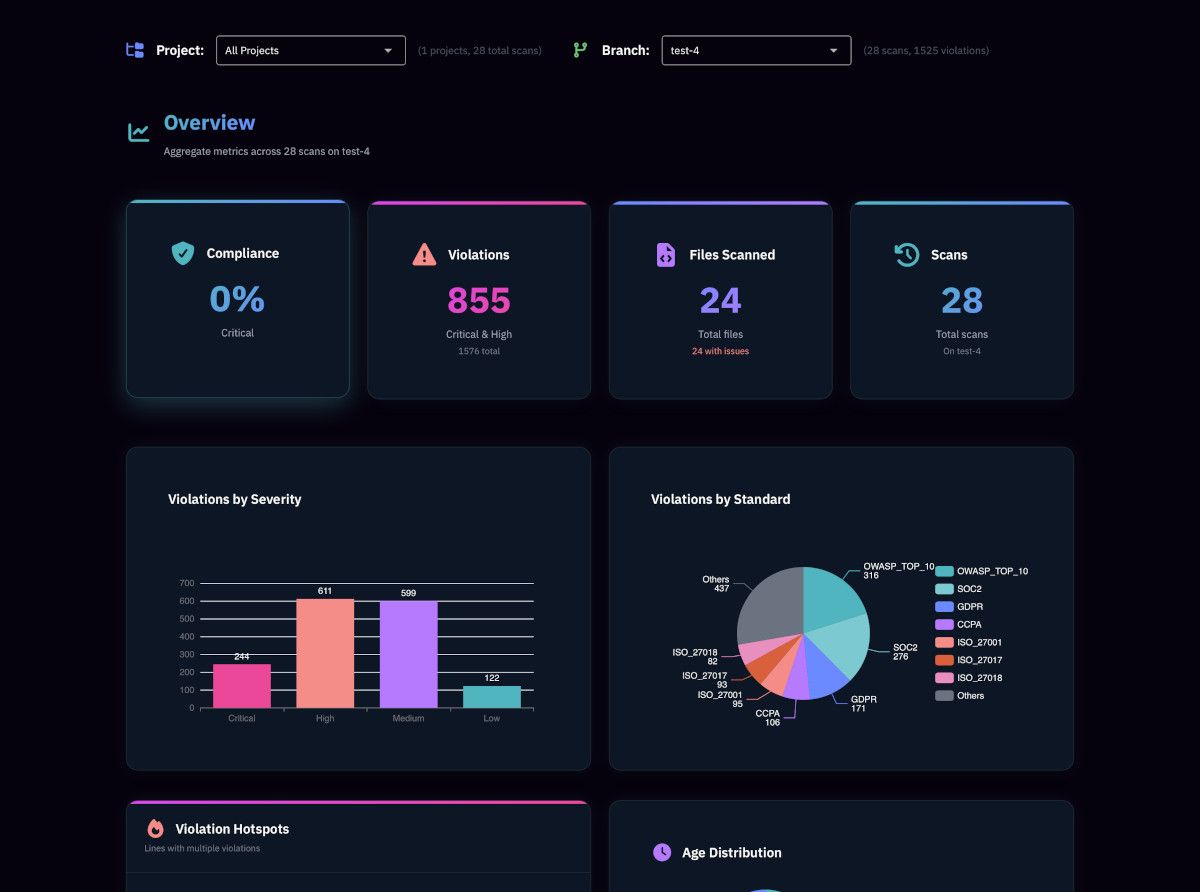Click the Age Distribution clock icon
Screen dimensions: 1200x892
tap(662, 852)
